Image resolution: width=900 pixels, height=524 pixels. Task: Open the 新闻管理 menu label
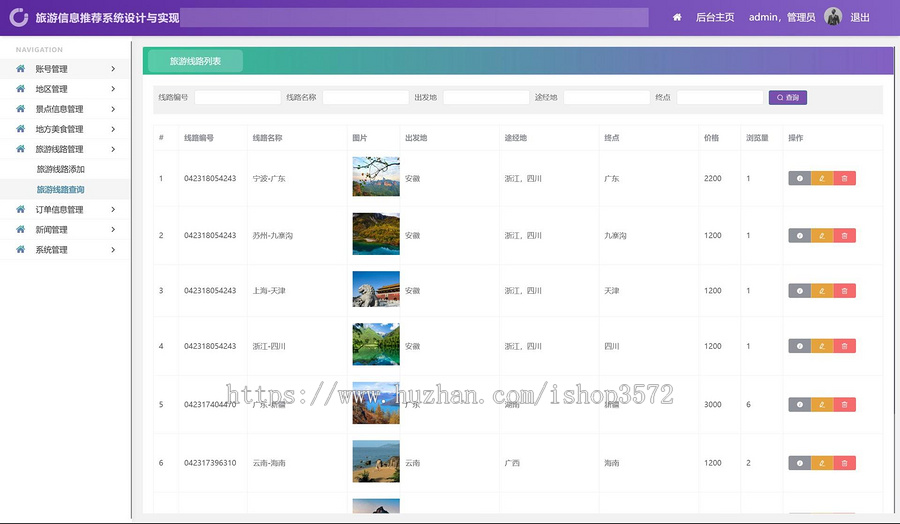[x=51, y=230]
